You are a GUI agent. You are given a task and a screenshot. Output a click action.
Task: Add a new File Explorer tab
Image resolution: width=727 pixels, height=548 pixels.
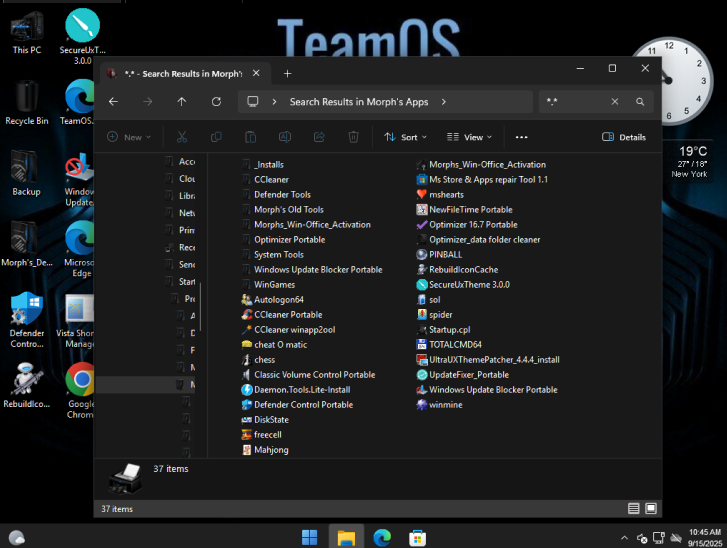pos(287,74)
